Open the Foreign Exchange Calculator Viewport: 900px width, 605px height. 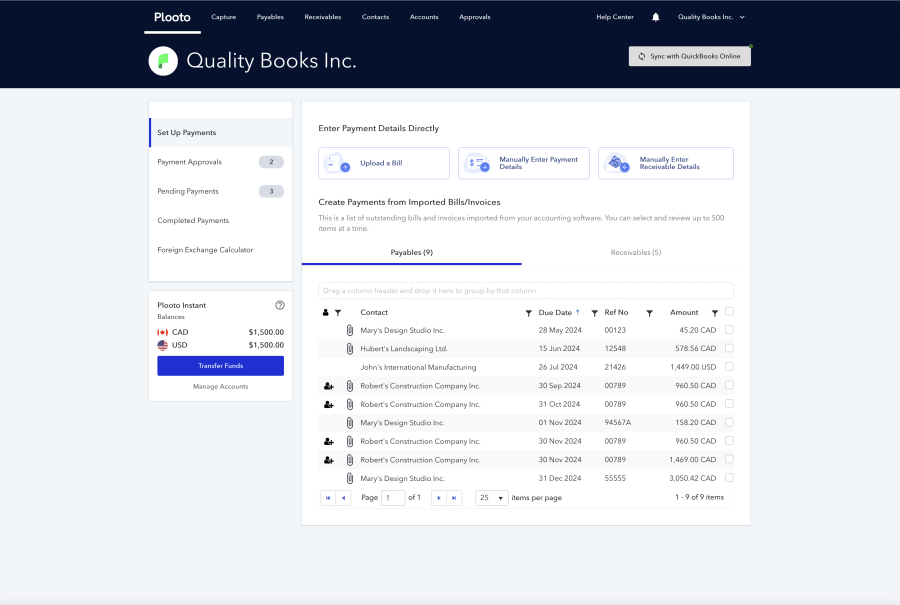coord(221,250)
